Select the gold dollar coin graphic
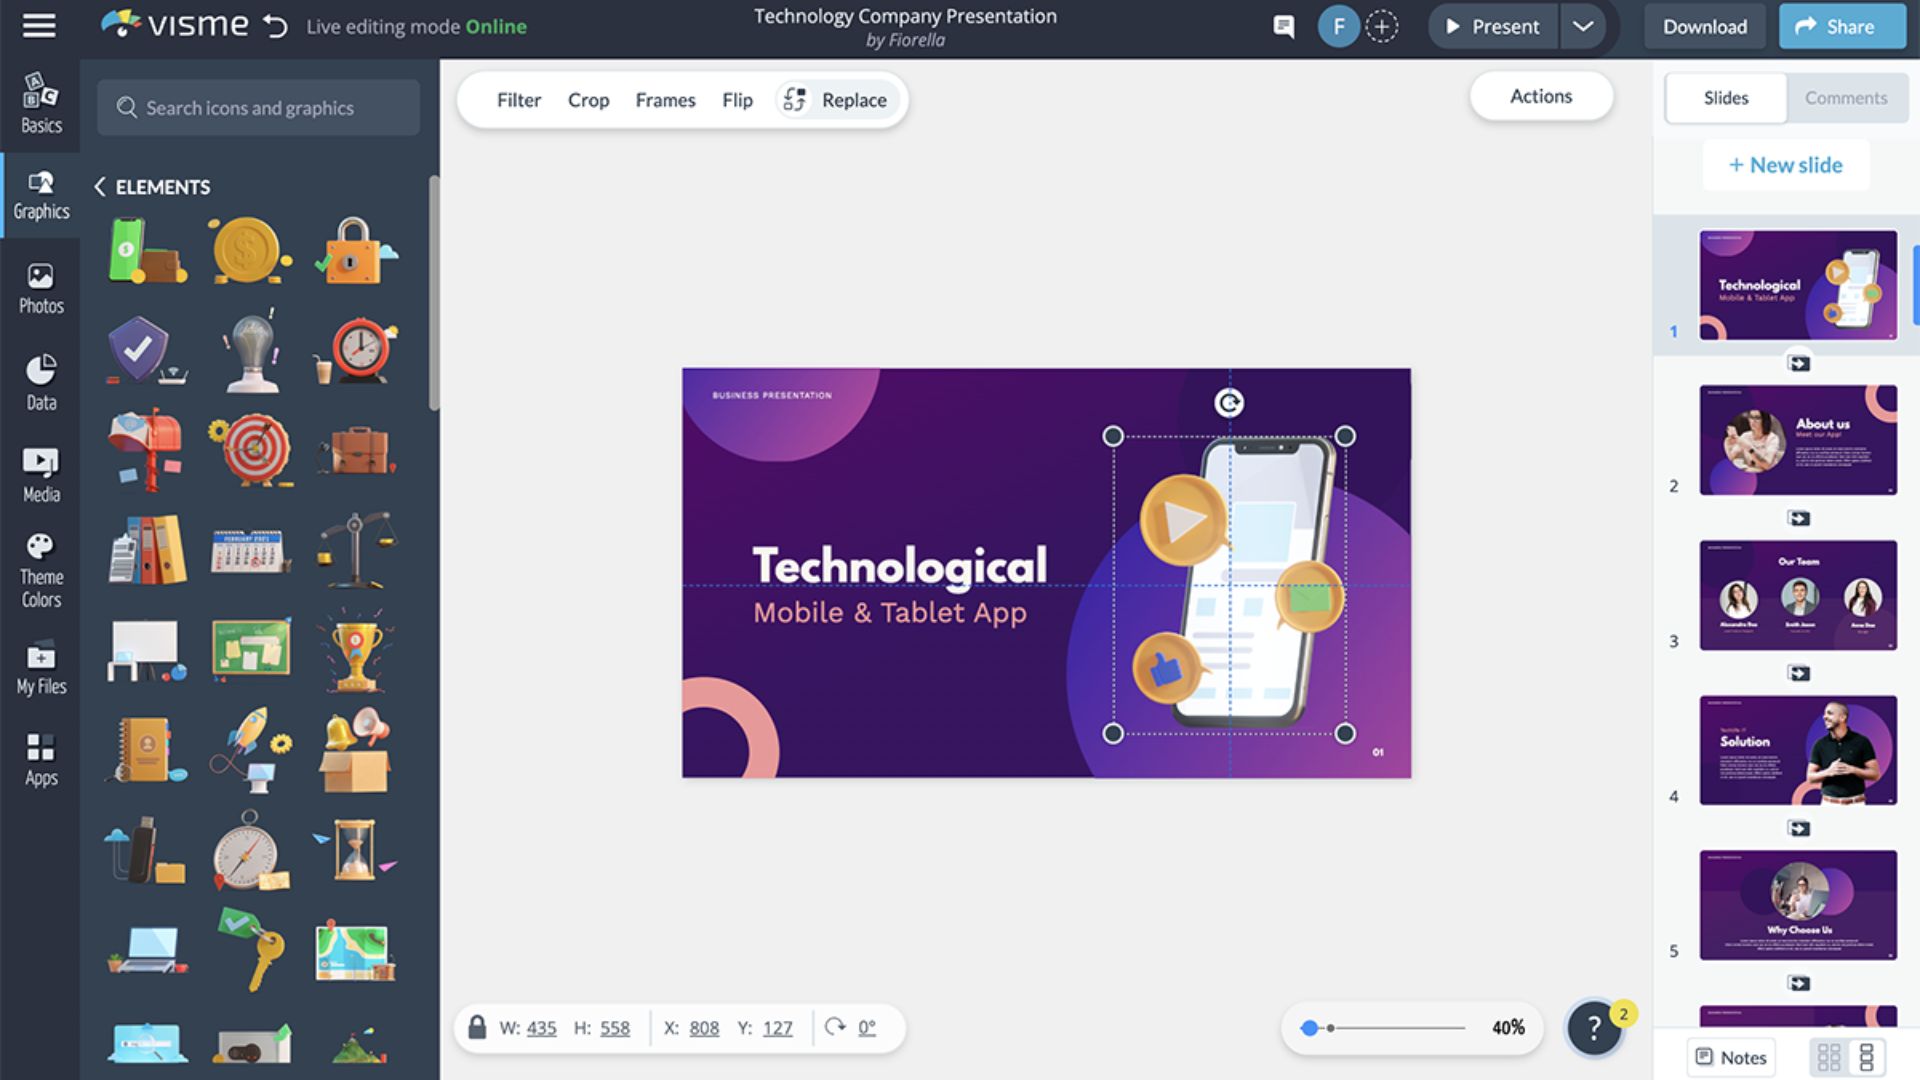 click(249, 251)
